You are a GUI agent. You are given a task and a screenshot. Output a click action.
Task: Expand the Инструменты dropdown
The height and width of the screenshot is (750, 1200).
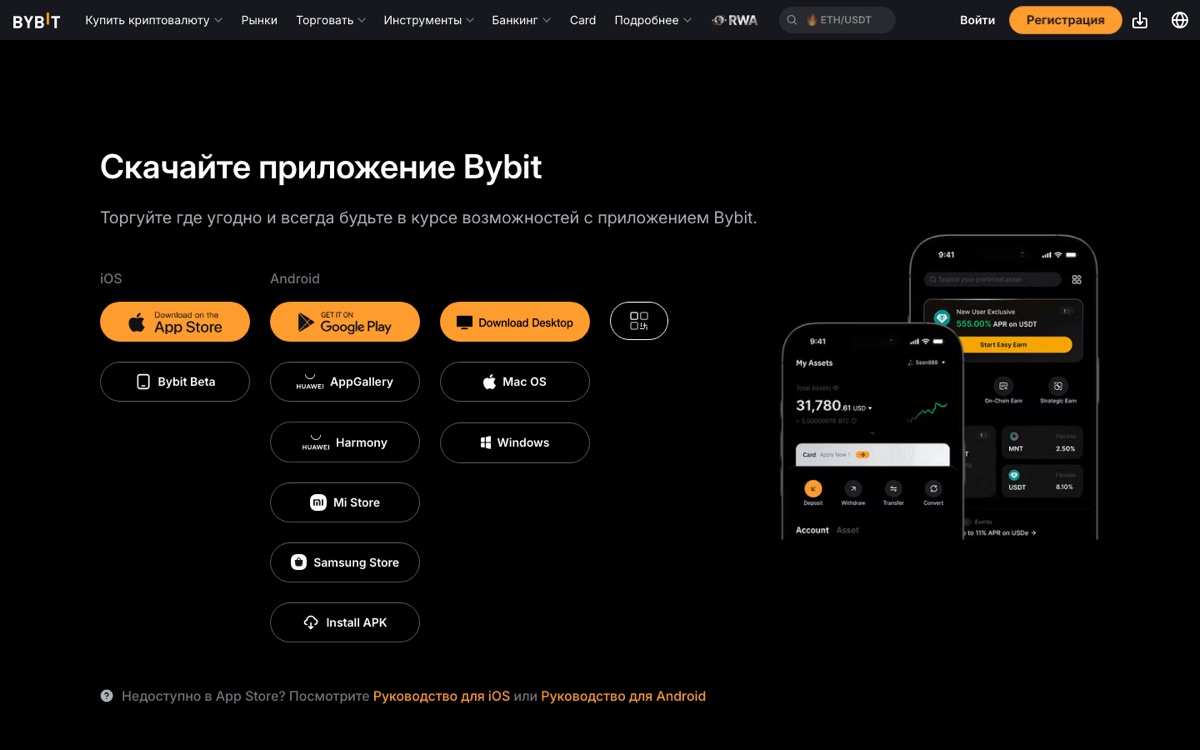(x=429, y=20)
